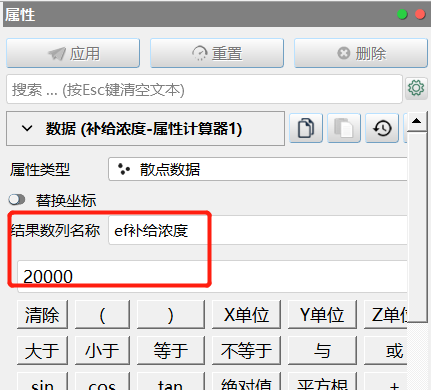Viewport: 431px width, 390px height.
Task: Click expression field containing 20000
Action: coord(212,276)
